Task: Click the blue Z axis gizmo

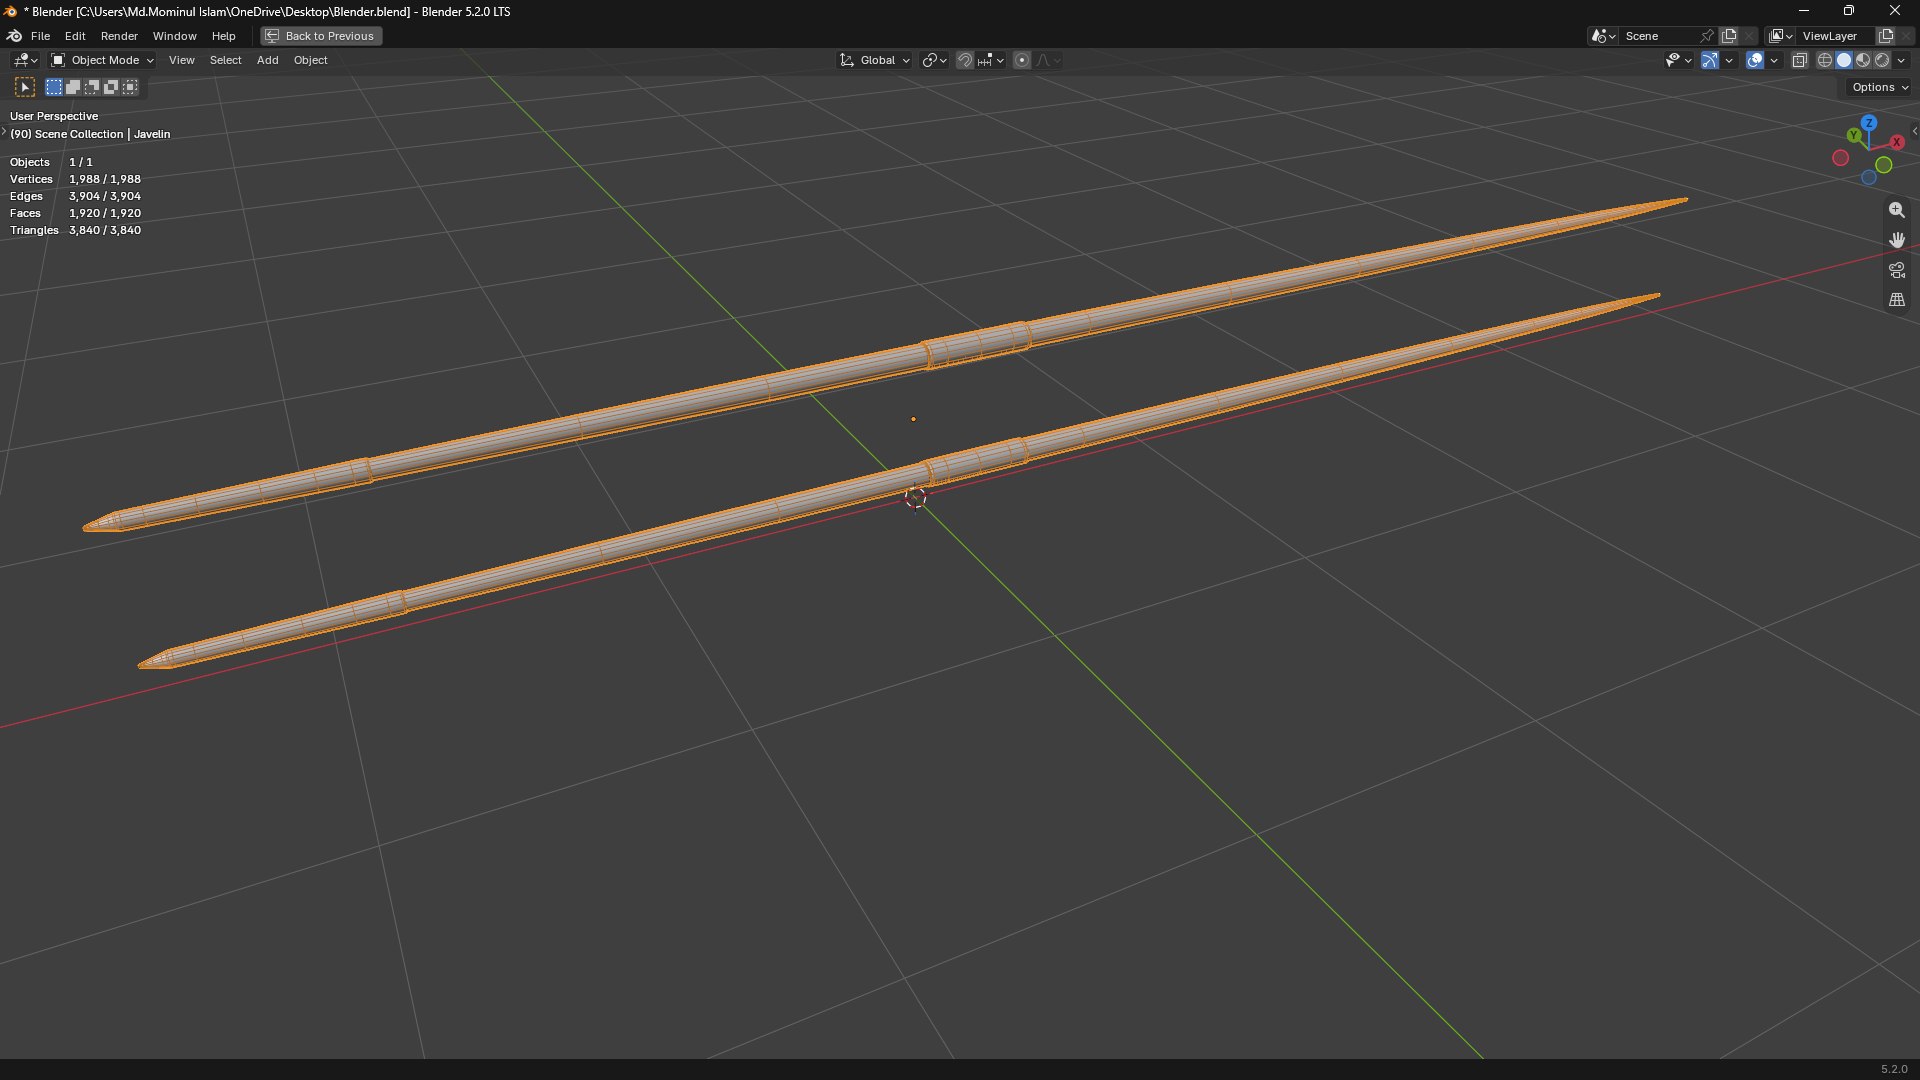Action: coord(1868,123)
